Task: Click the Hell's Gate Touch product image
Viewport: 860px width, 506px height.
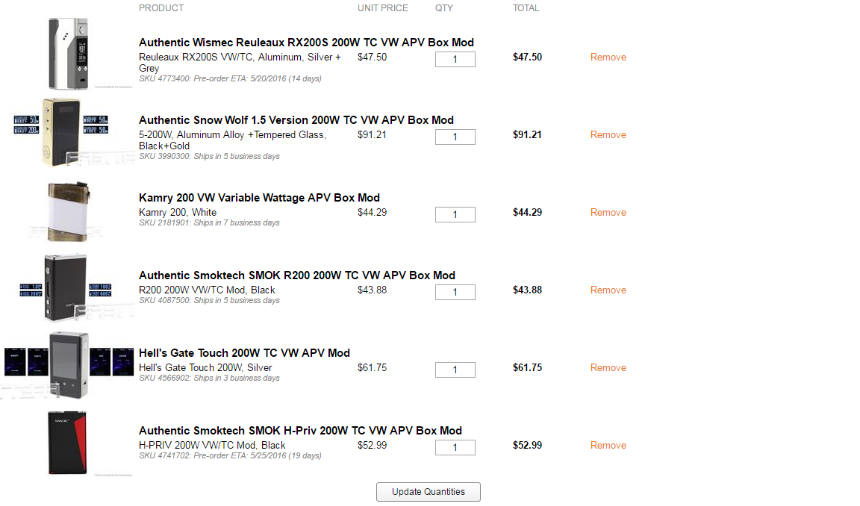Action: (68, 364)
